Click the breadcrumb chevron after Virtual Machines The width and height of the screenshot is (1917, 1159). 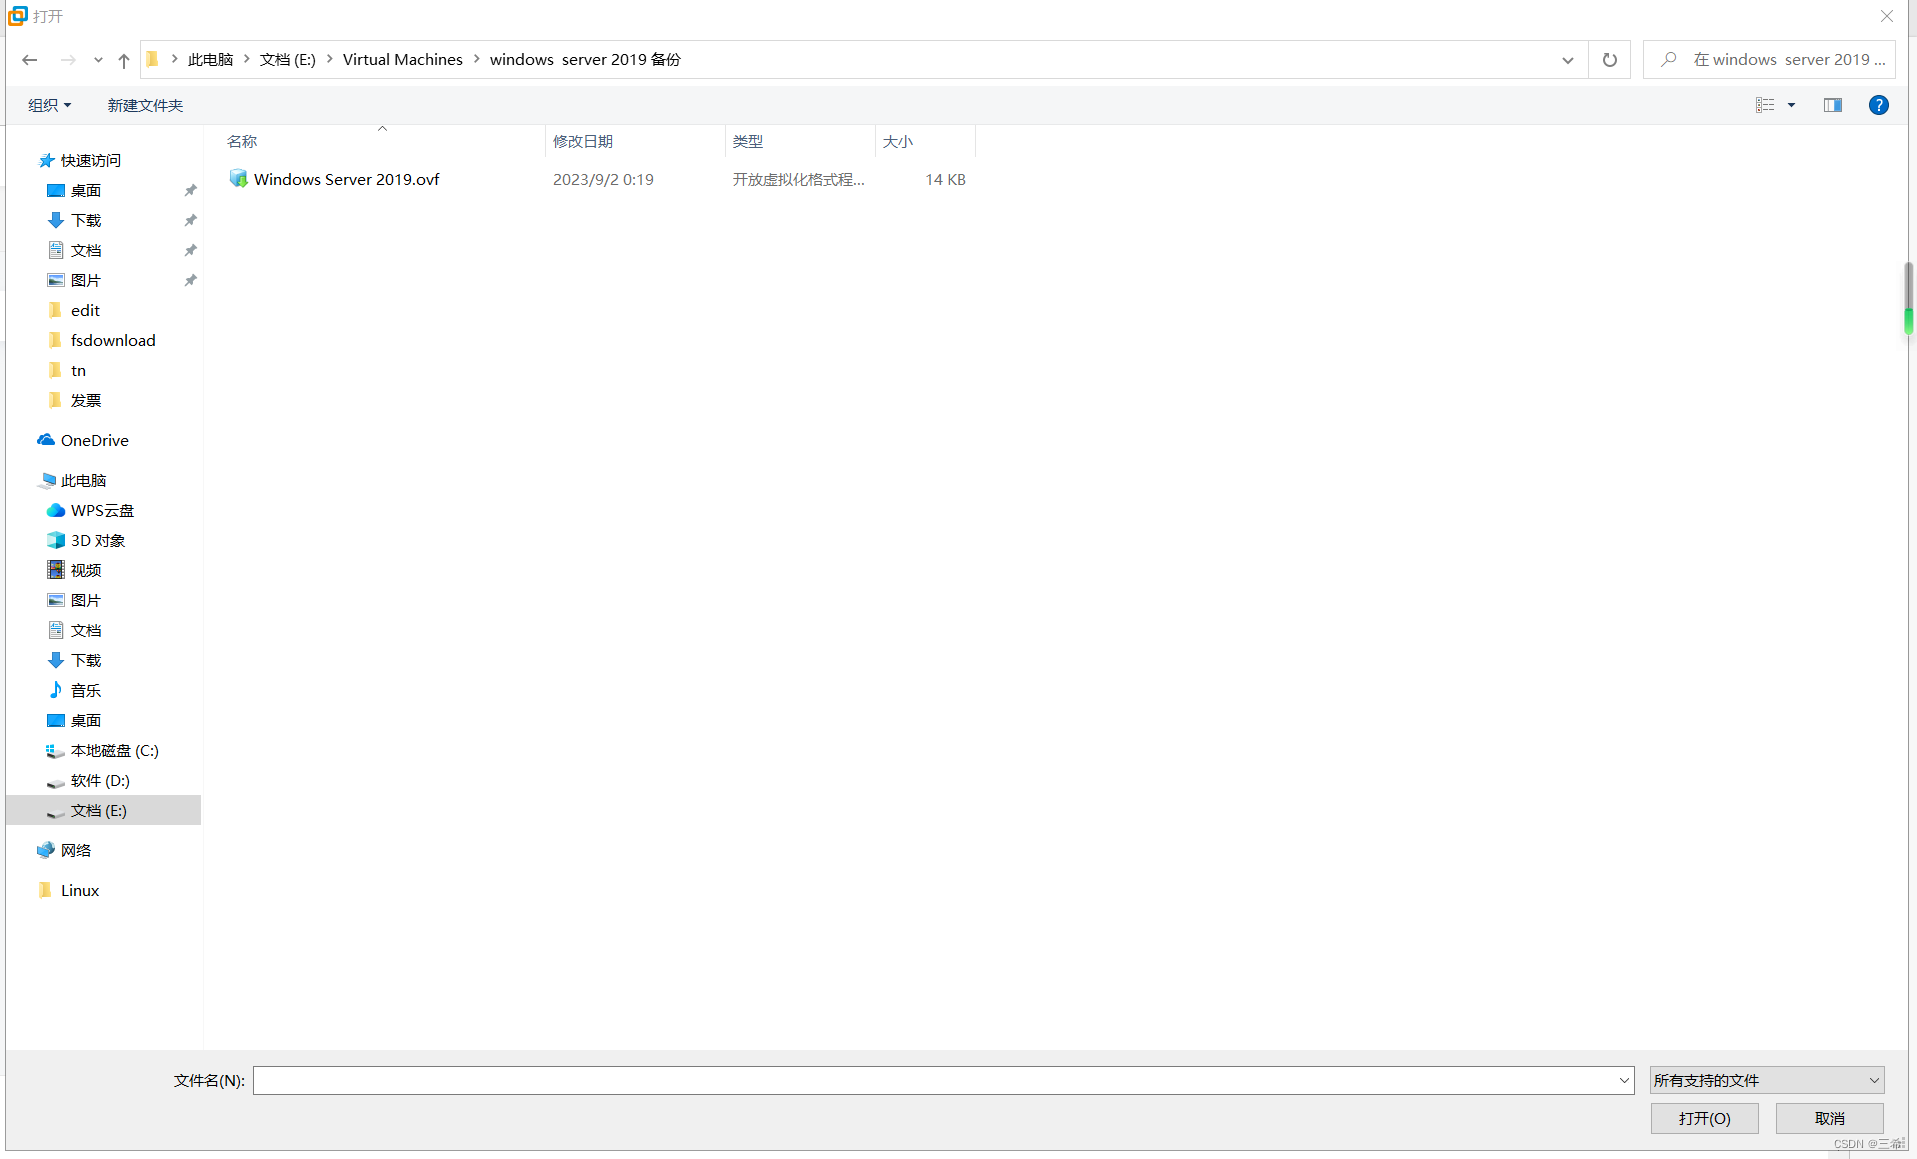(477, 60)
